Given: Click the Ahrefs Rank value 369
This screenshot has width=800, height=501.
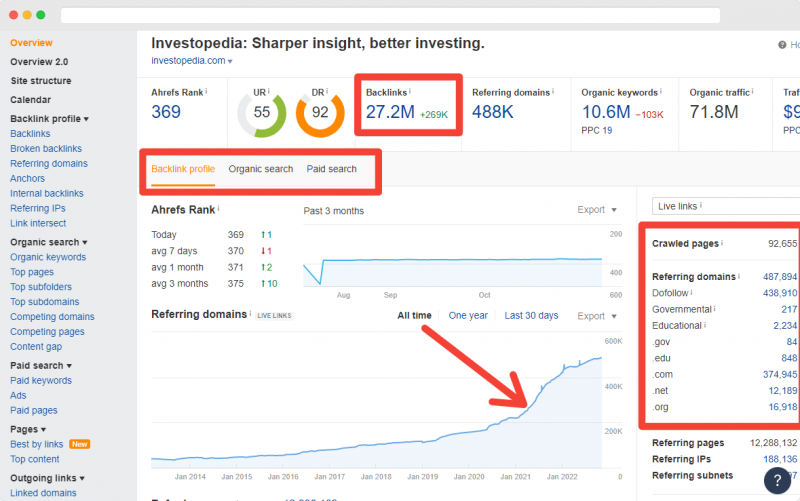Looking at the screenshot, I should (166, 112).
